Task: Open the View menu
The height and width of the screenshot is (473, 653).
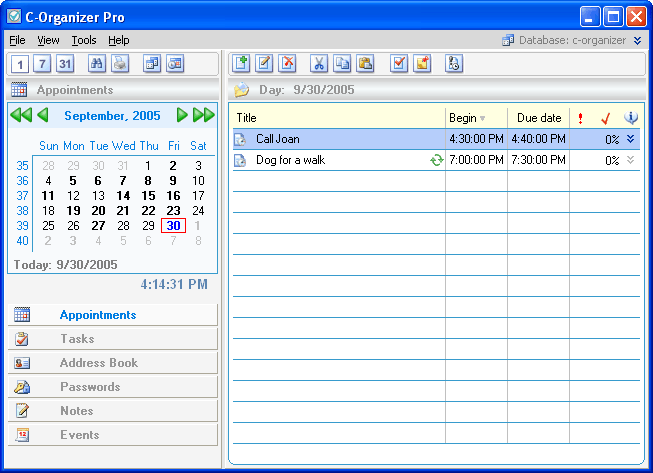Action: pyautogui.click(x=48, y=40)
